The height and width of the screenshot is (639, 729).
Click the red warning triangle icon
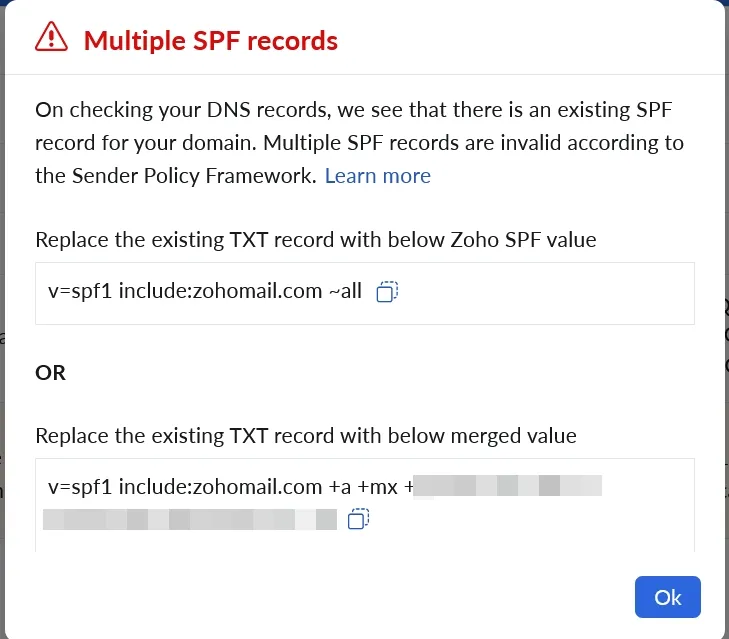50,39
